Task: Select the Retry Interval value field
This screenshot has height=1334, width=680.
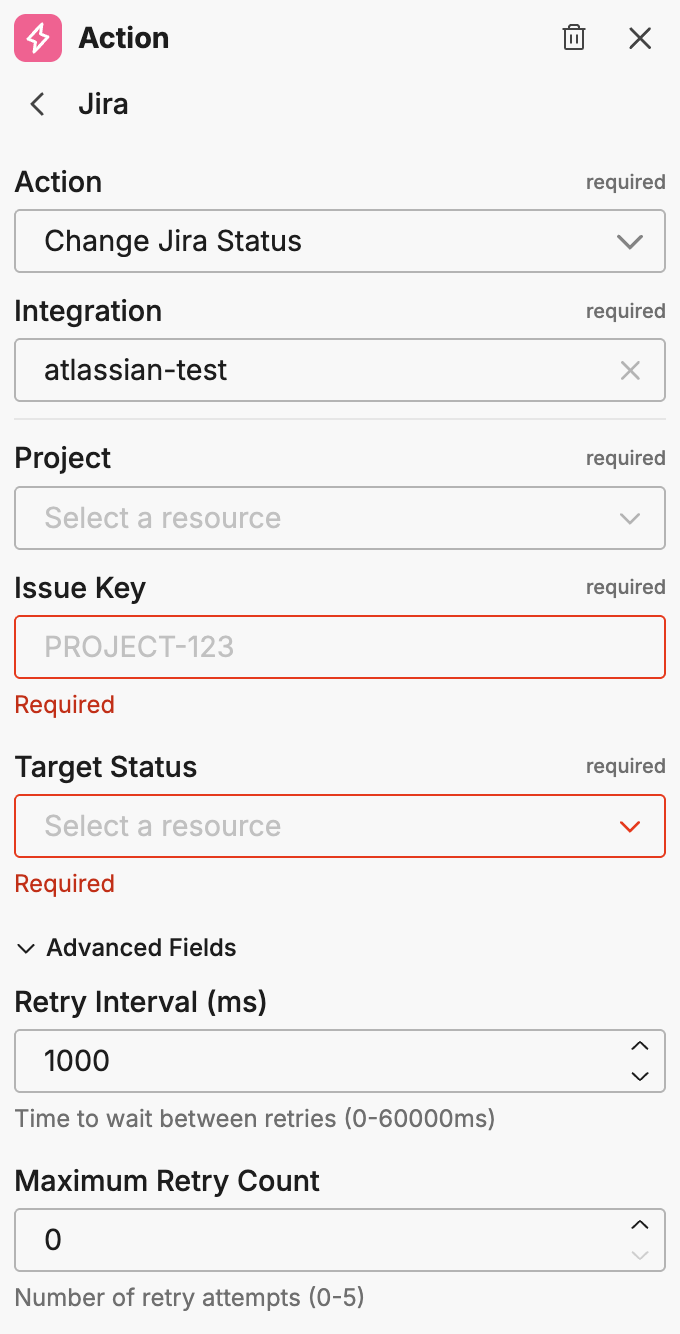Action: [x=300, y=1060]
